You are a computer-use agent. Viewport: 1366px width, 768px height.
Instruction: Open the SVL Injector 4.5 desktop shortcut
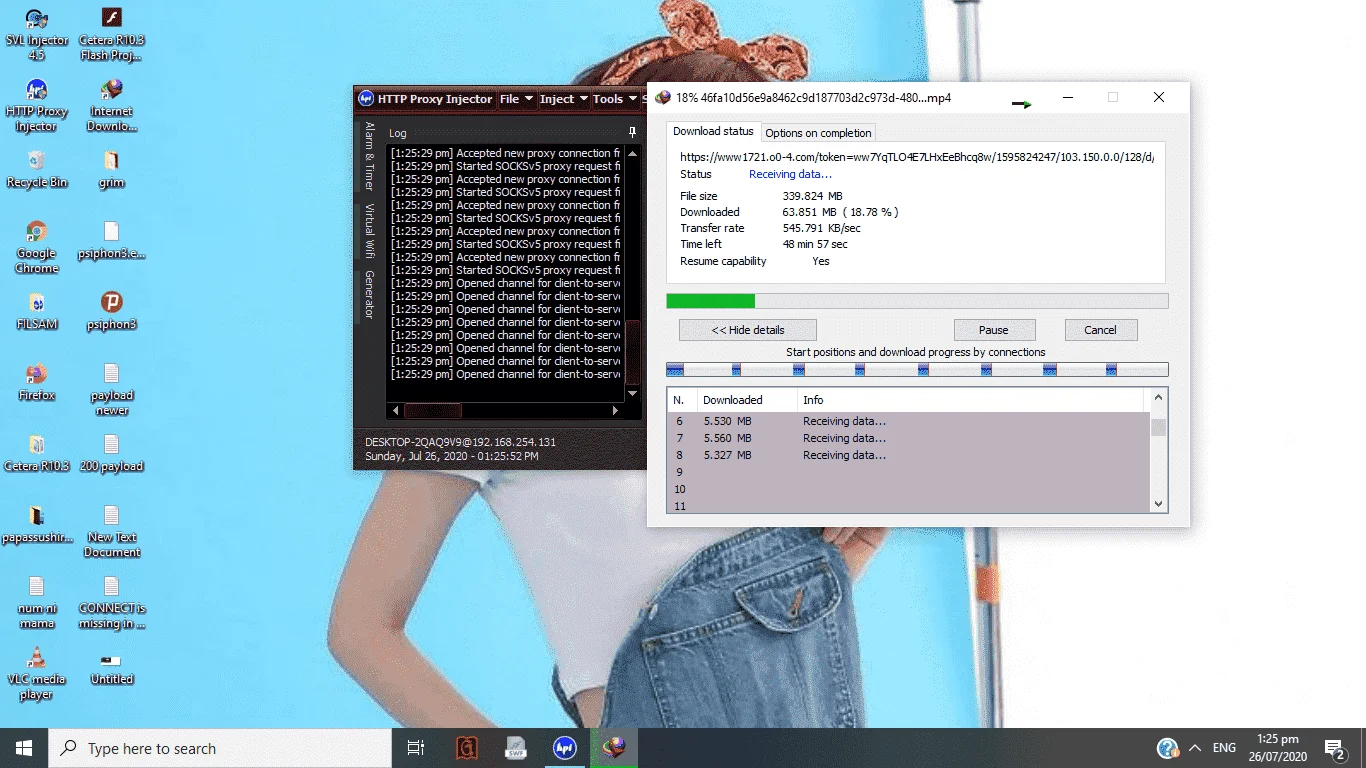click(37, 32)
